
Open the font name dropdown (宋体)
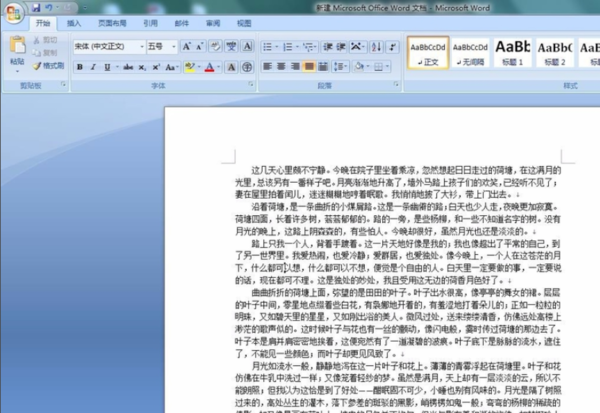[x=142, y=47]
